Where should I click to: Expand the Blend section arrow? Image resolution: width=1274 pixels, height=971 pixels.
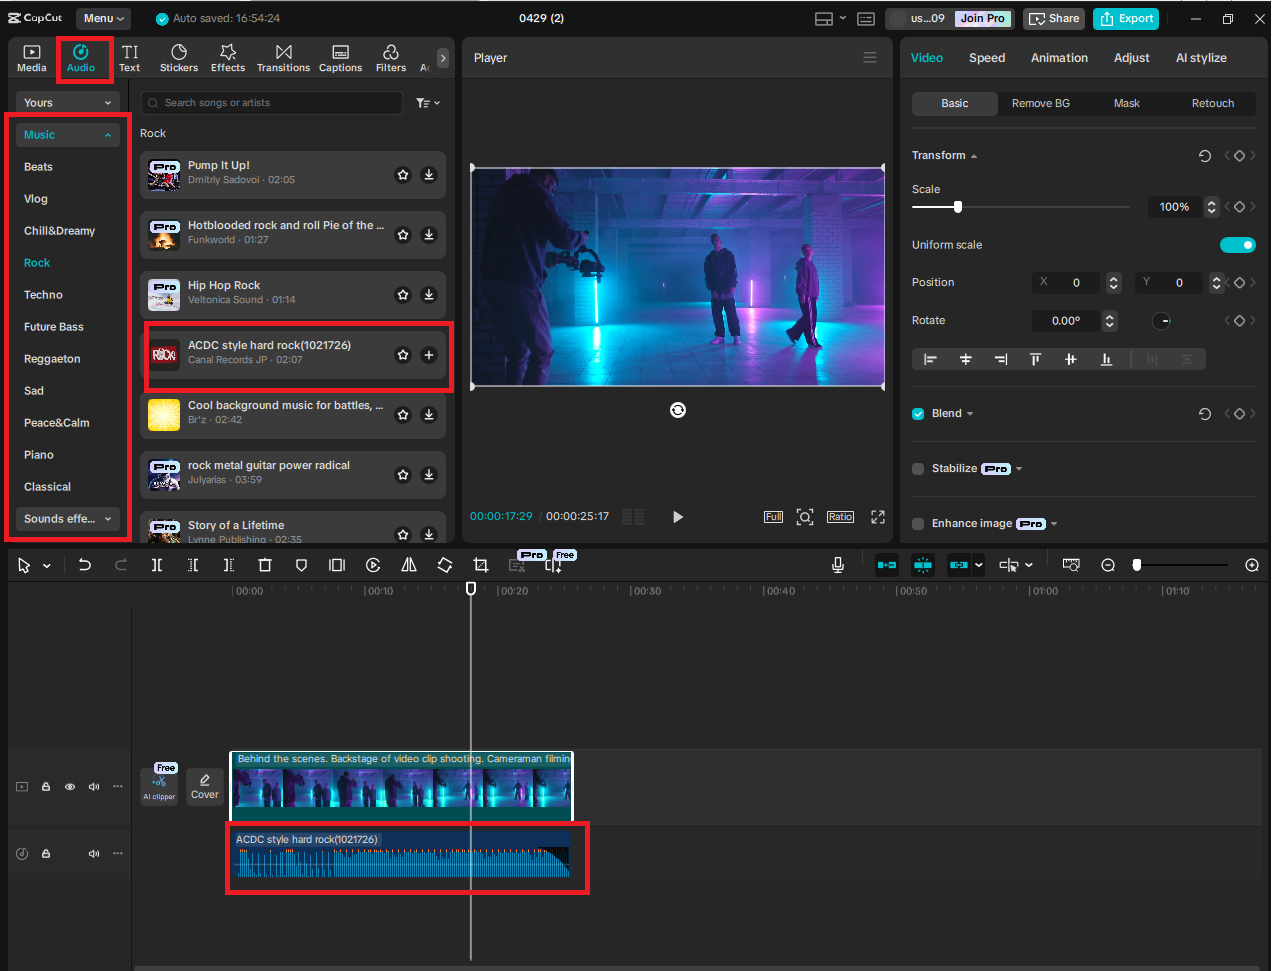[970, 414]
